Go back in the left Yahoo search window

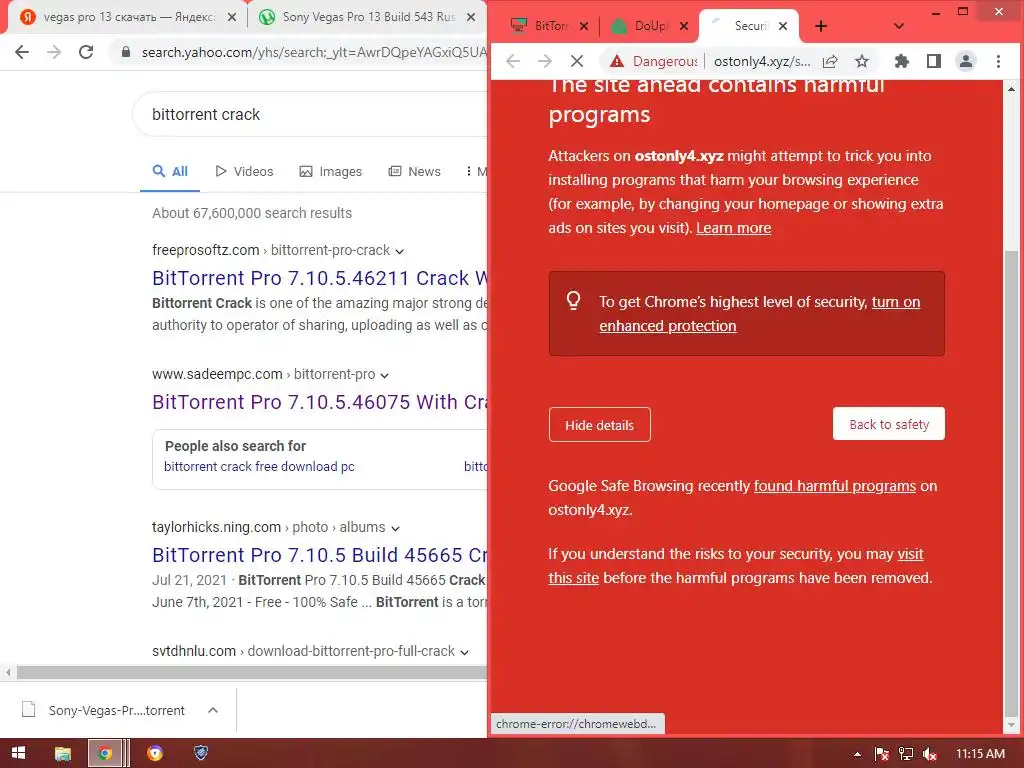point(22,52)
